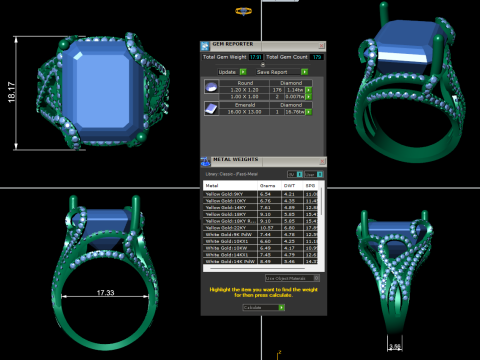Image resolution: width=480 pixels, height=360 pixels.
Task: Select the emerald cut gem shape icon
Action: (211, 109)
